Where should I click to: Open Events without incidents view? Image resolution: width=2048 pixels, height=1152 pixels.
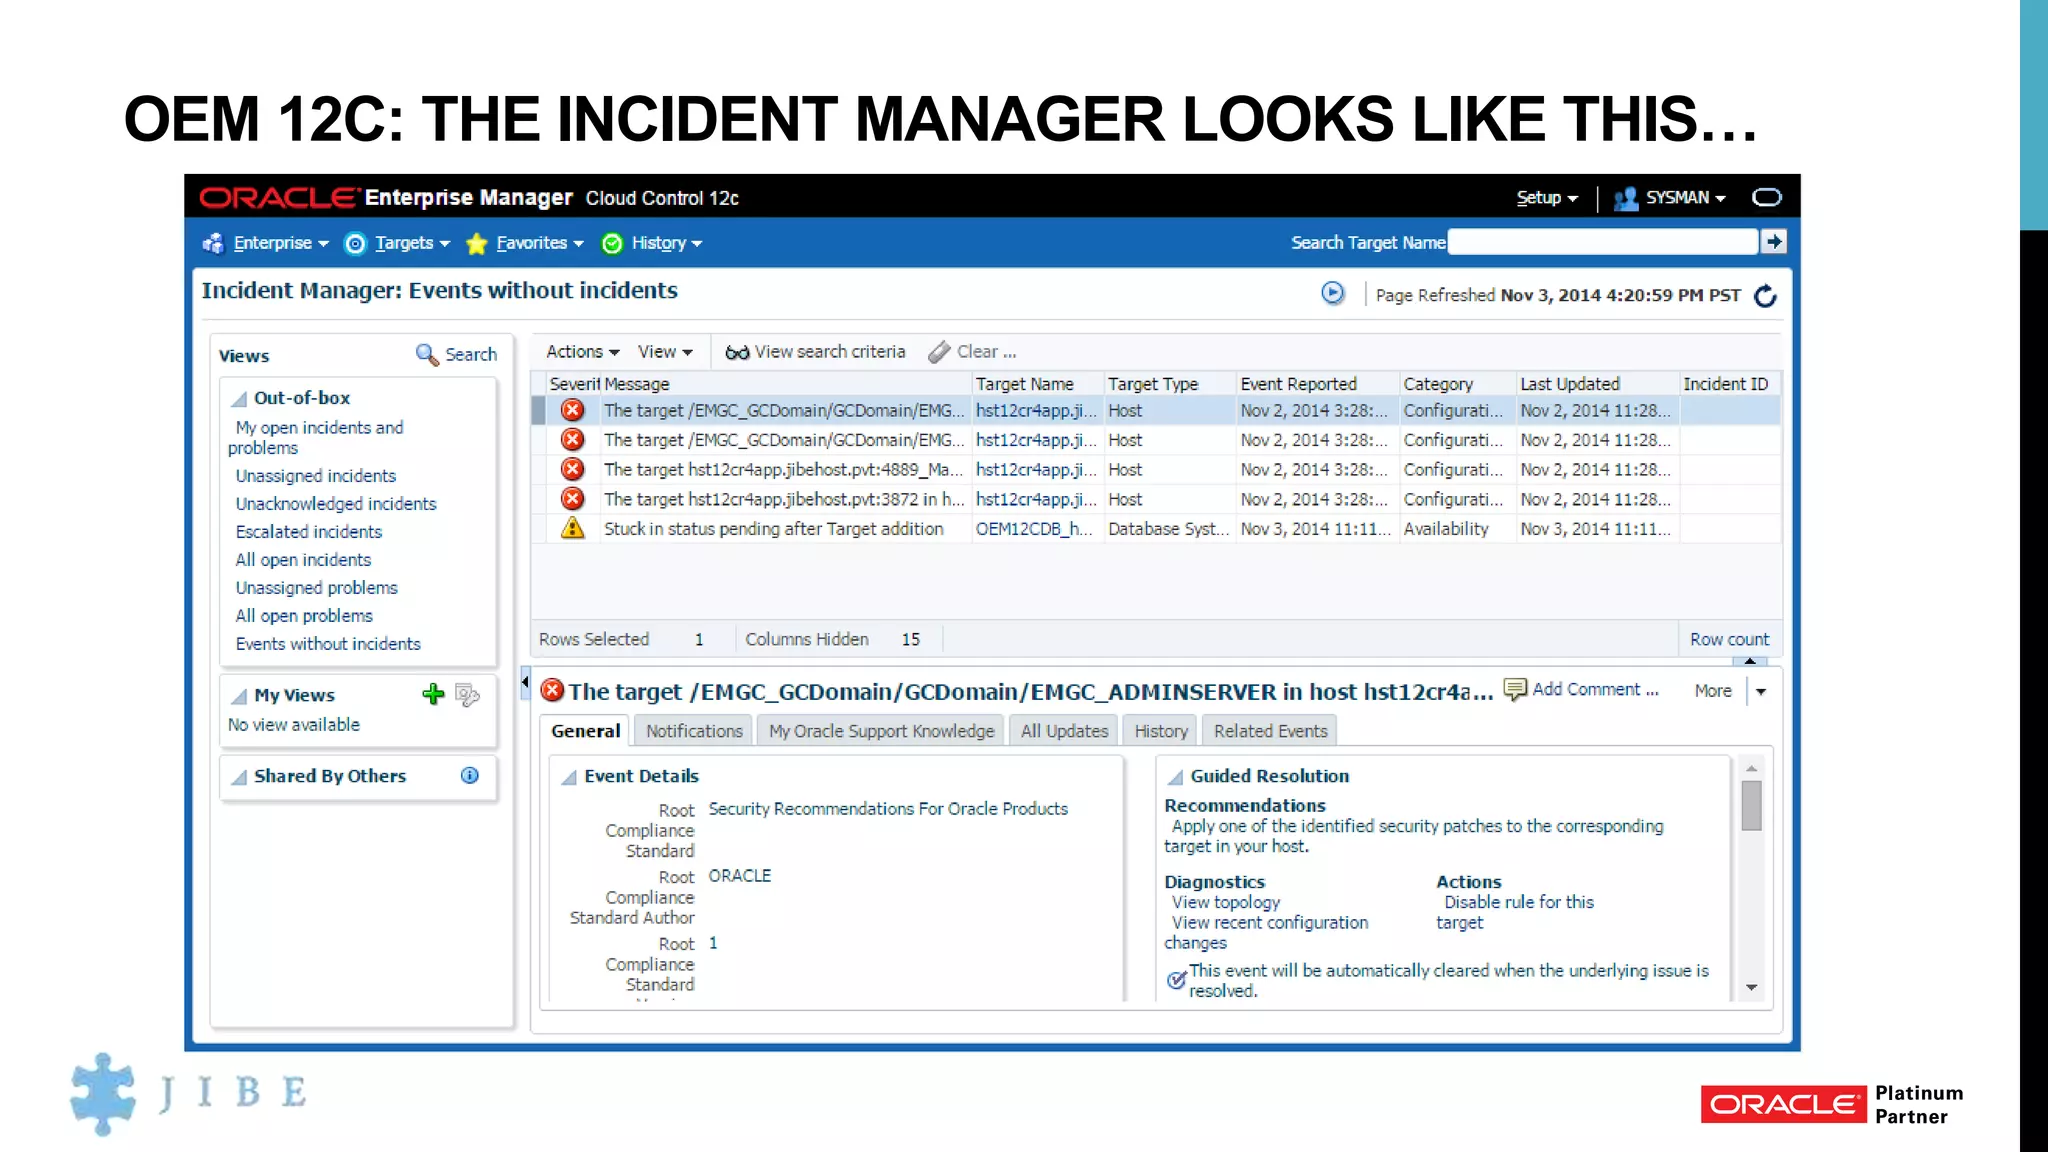(x=328, y=644)
